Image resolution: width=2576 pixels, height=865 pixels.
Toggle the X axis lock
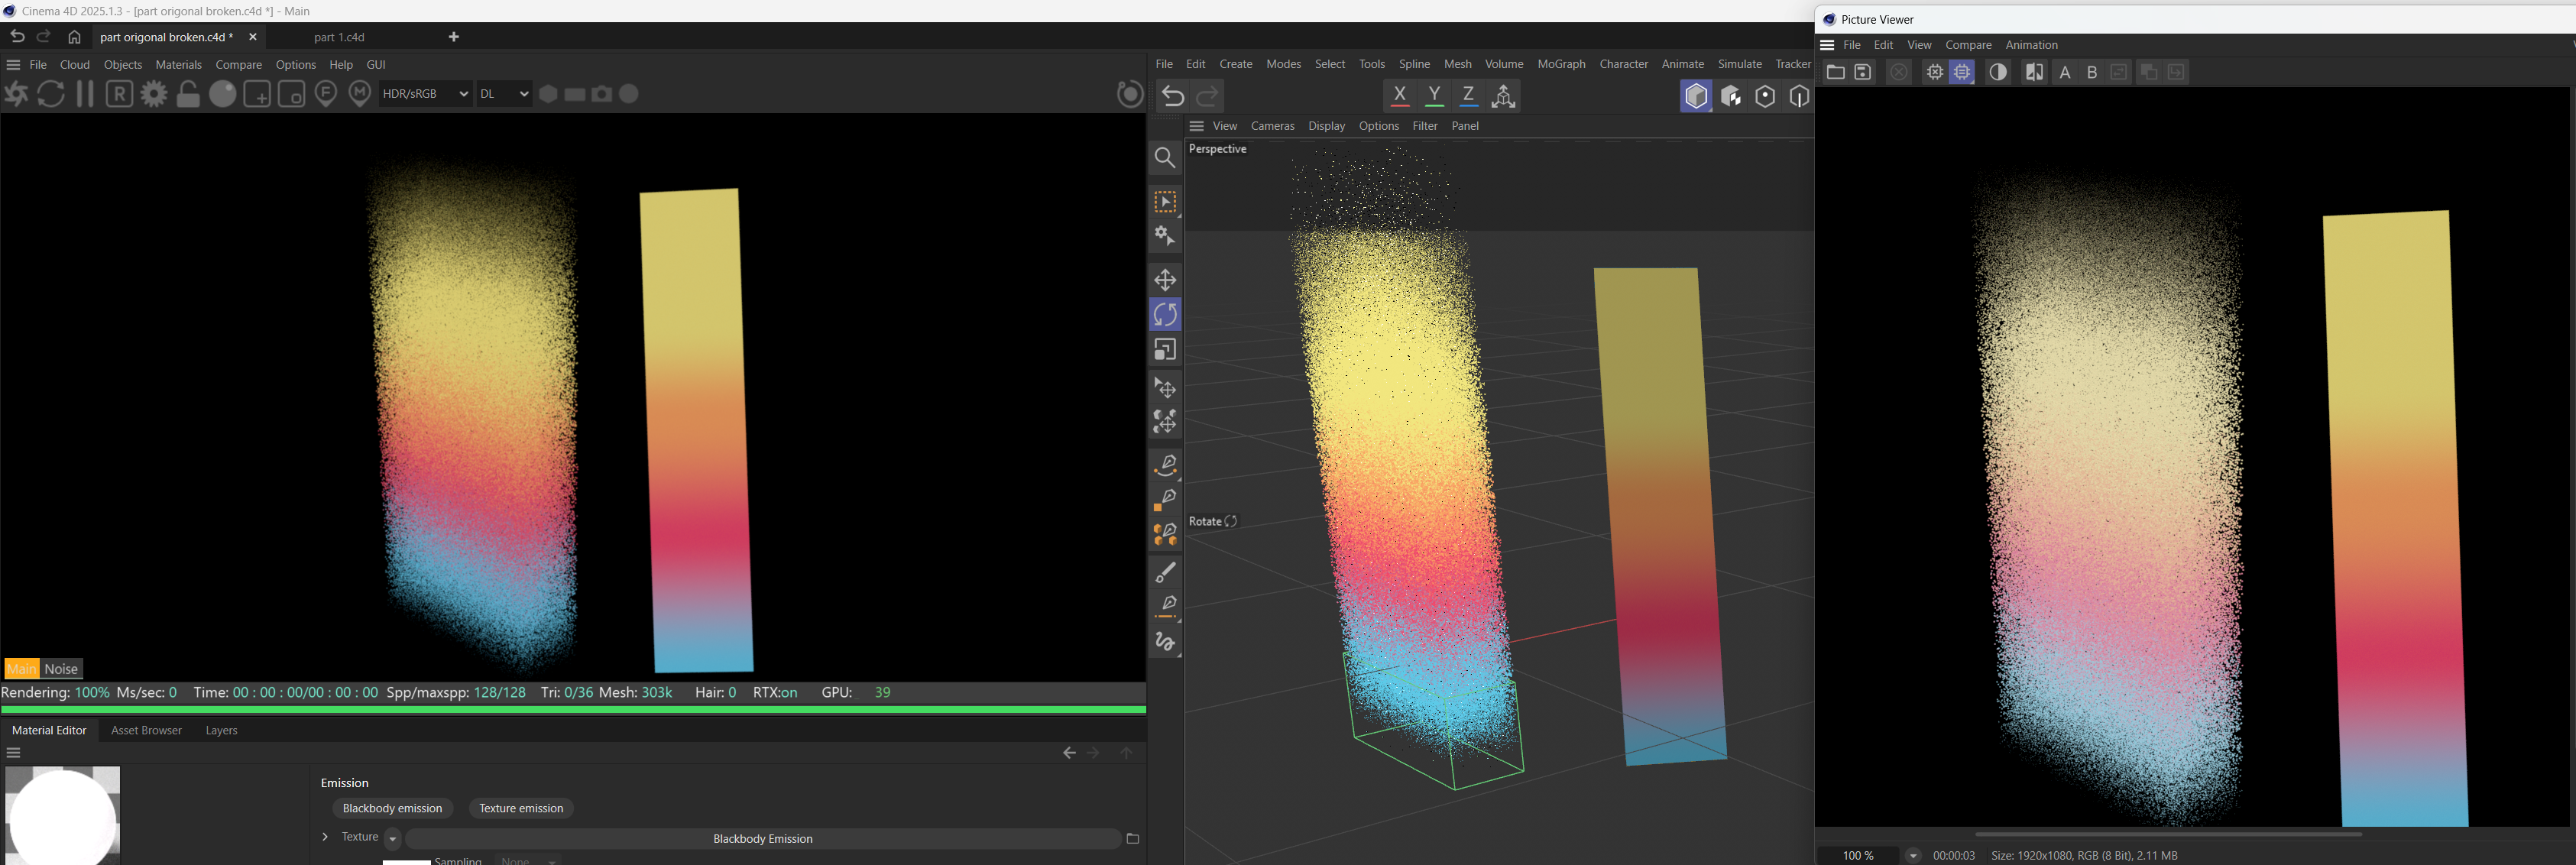click(1400, 95)
